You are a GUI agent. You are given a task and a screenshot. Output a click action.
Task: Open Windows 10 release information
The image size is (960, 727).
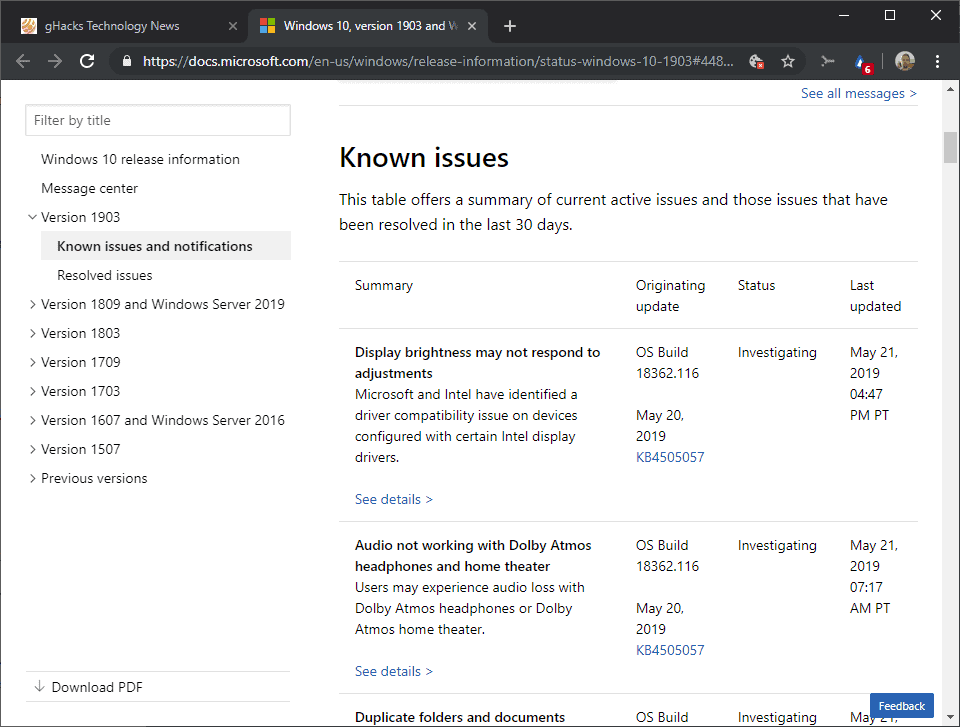140,159
